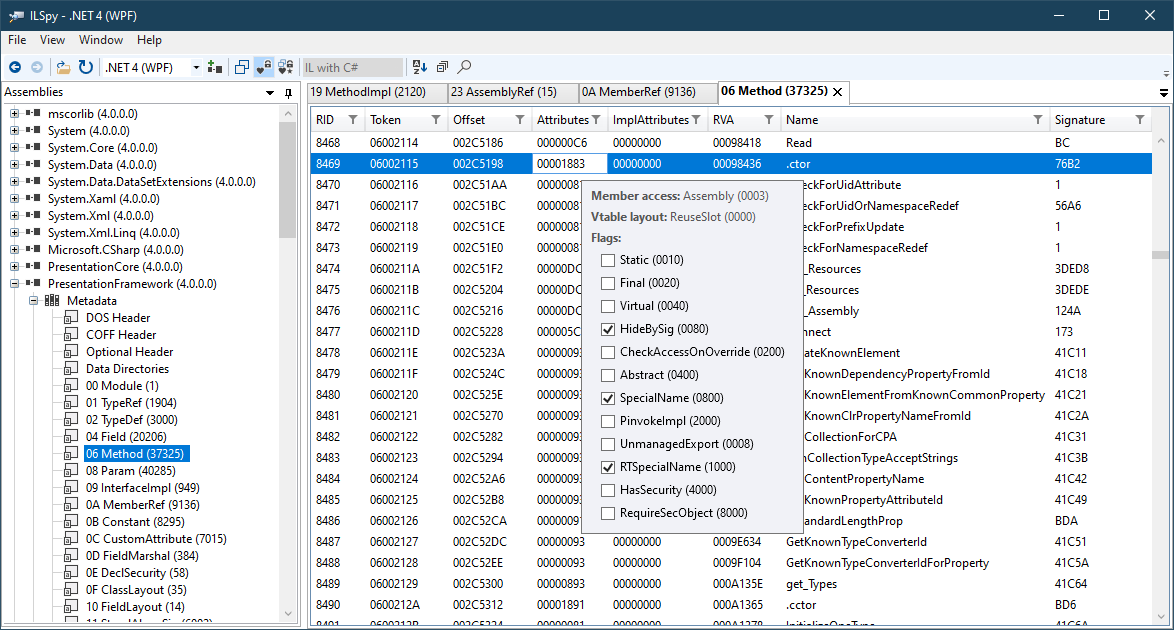The image size is (1174, 630).
Task: Switch to the 0A MemberRef (9136) tab
Action: (639, 92)
